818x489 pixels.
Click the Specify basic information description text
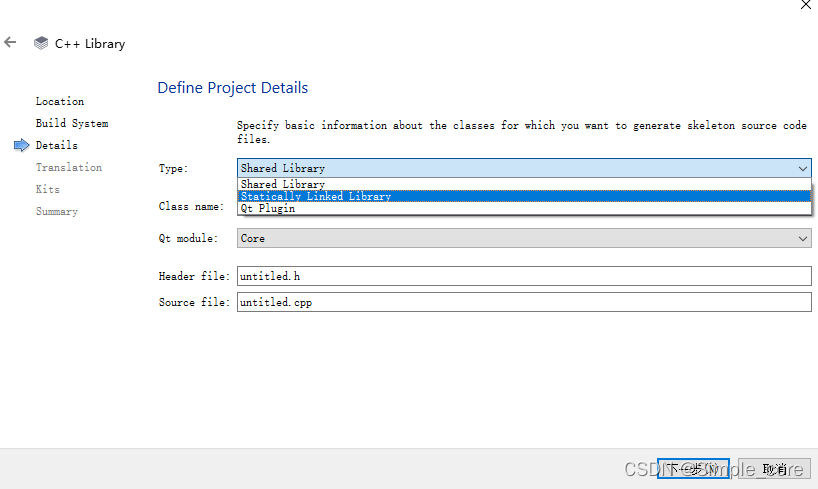pyautogui.click(x=522, y=132)
